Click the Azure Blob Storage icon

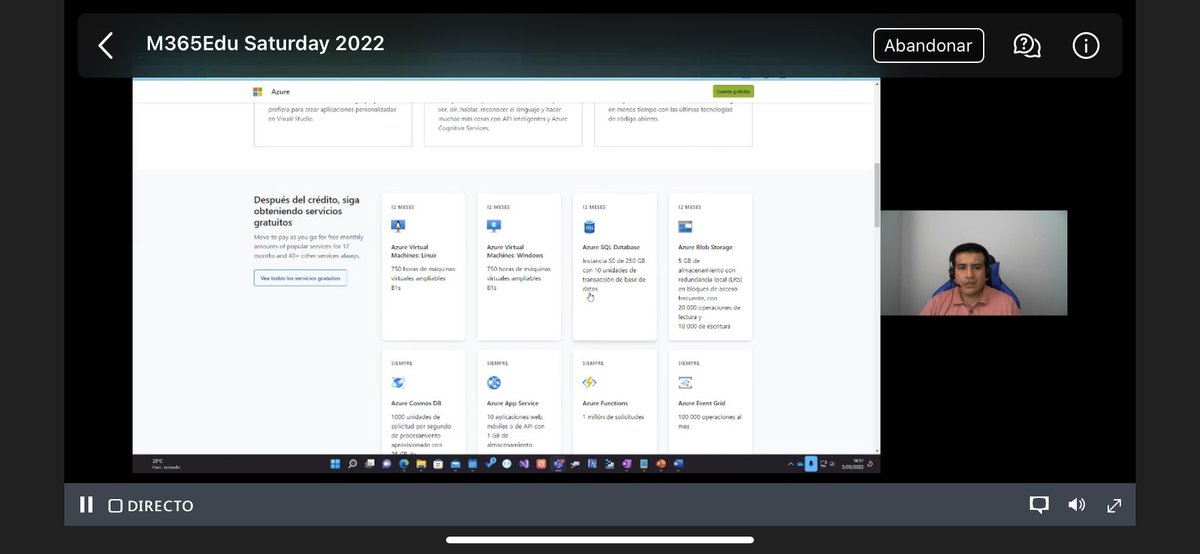(x=685, y=227)
